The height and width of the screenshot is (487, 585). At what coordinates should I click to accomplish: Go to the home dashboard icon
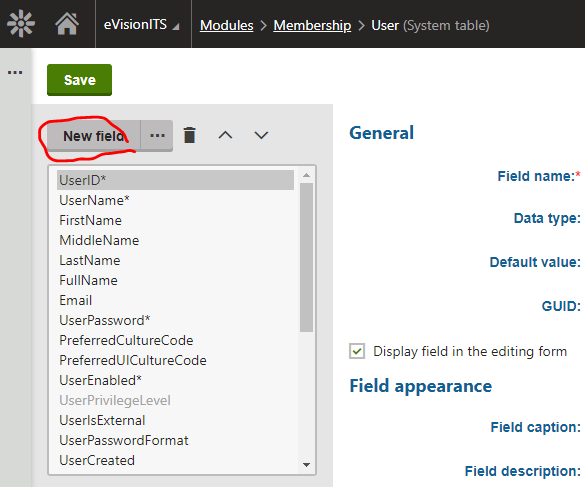67,24
